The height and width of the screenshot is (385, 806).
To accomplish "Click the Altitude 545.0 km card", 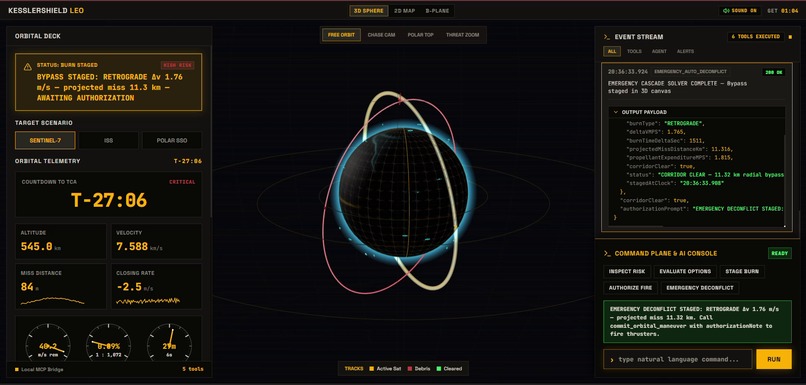I will click(61, 241).
